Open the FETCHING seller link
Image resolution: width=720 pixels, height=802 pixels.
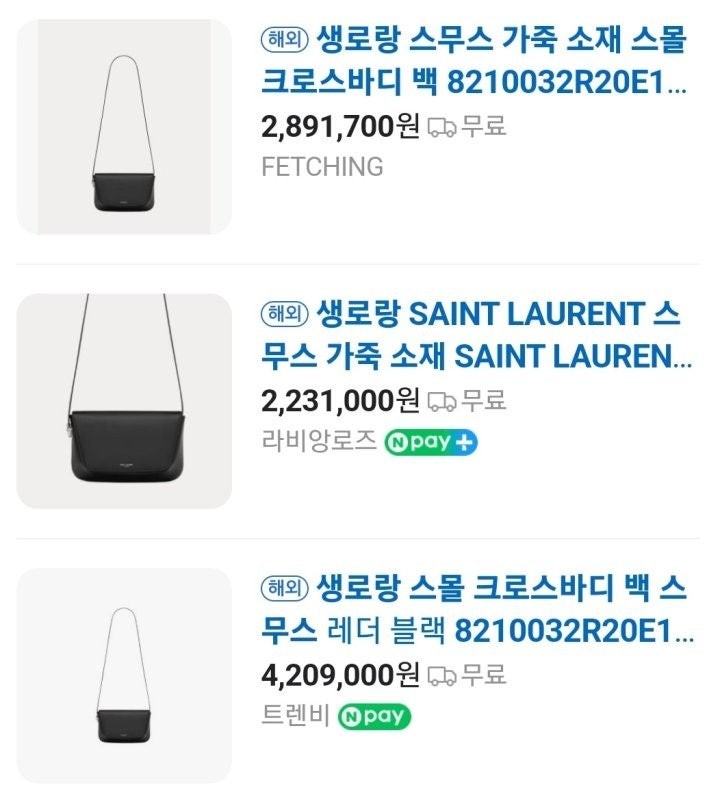(x=322, y=167)
